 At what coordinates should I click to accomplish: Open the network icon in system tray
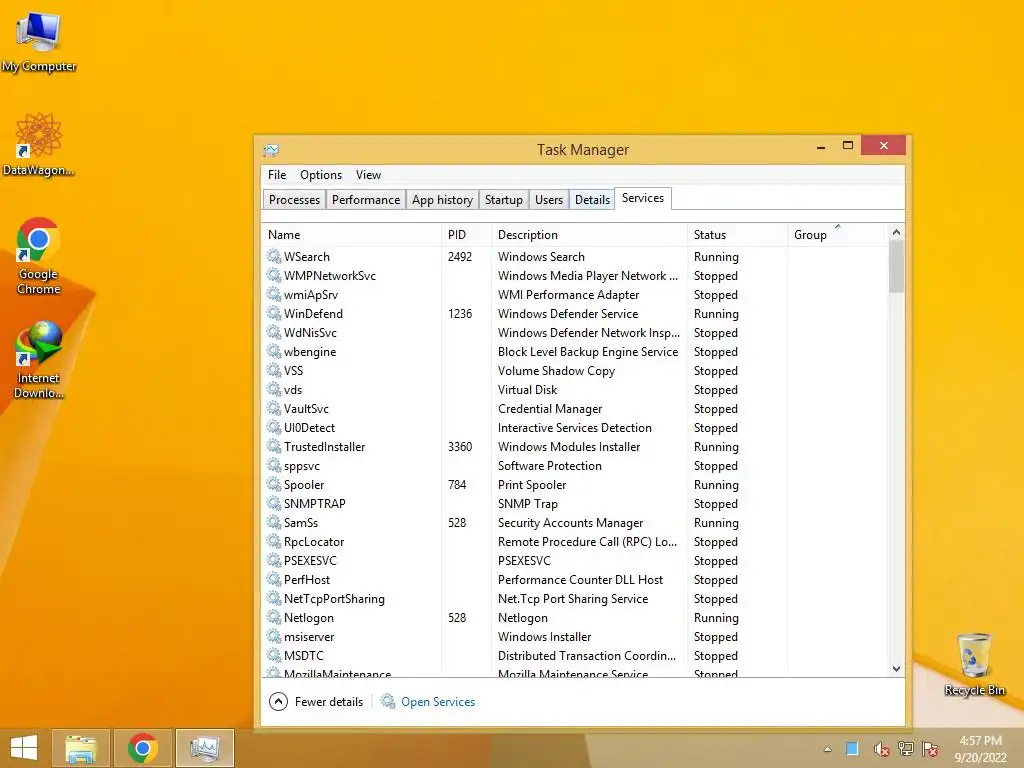906,749
